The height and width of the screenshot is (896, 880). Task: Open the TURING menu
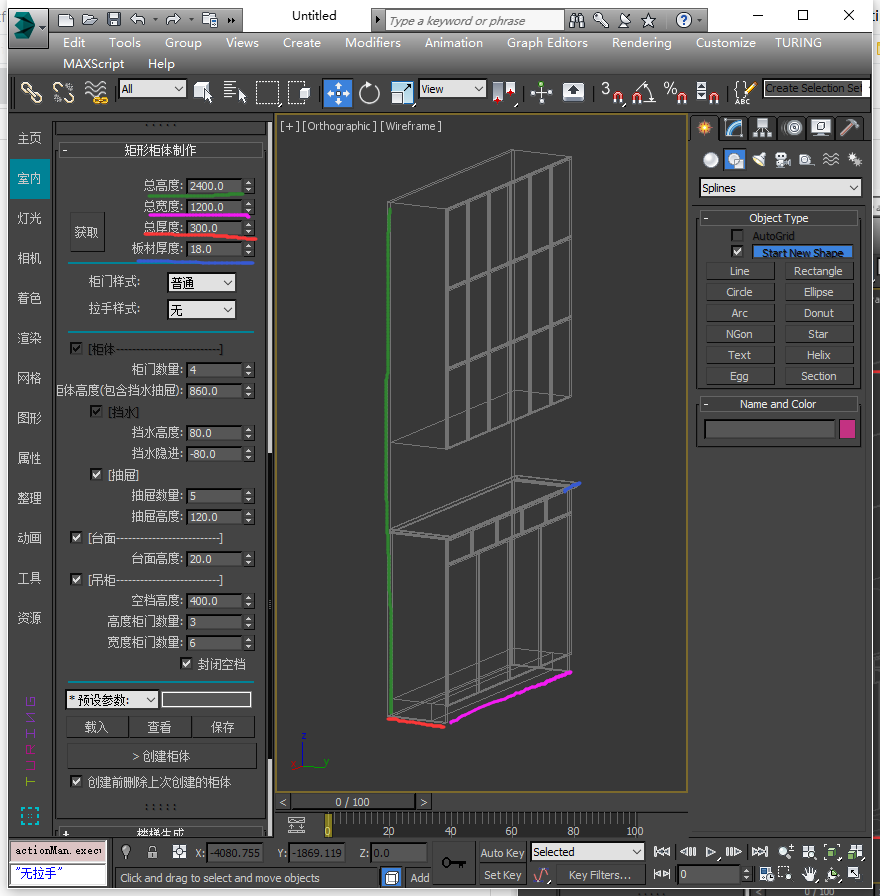click(x=798, y=43)
